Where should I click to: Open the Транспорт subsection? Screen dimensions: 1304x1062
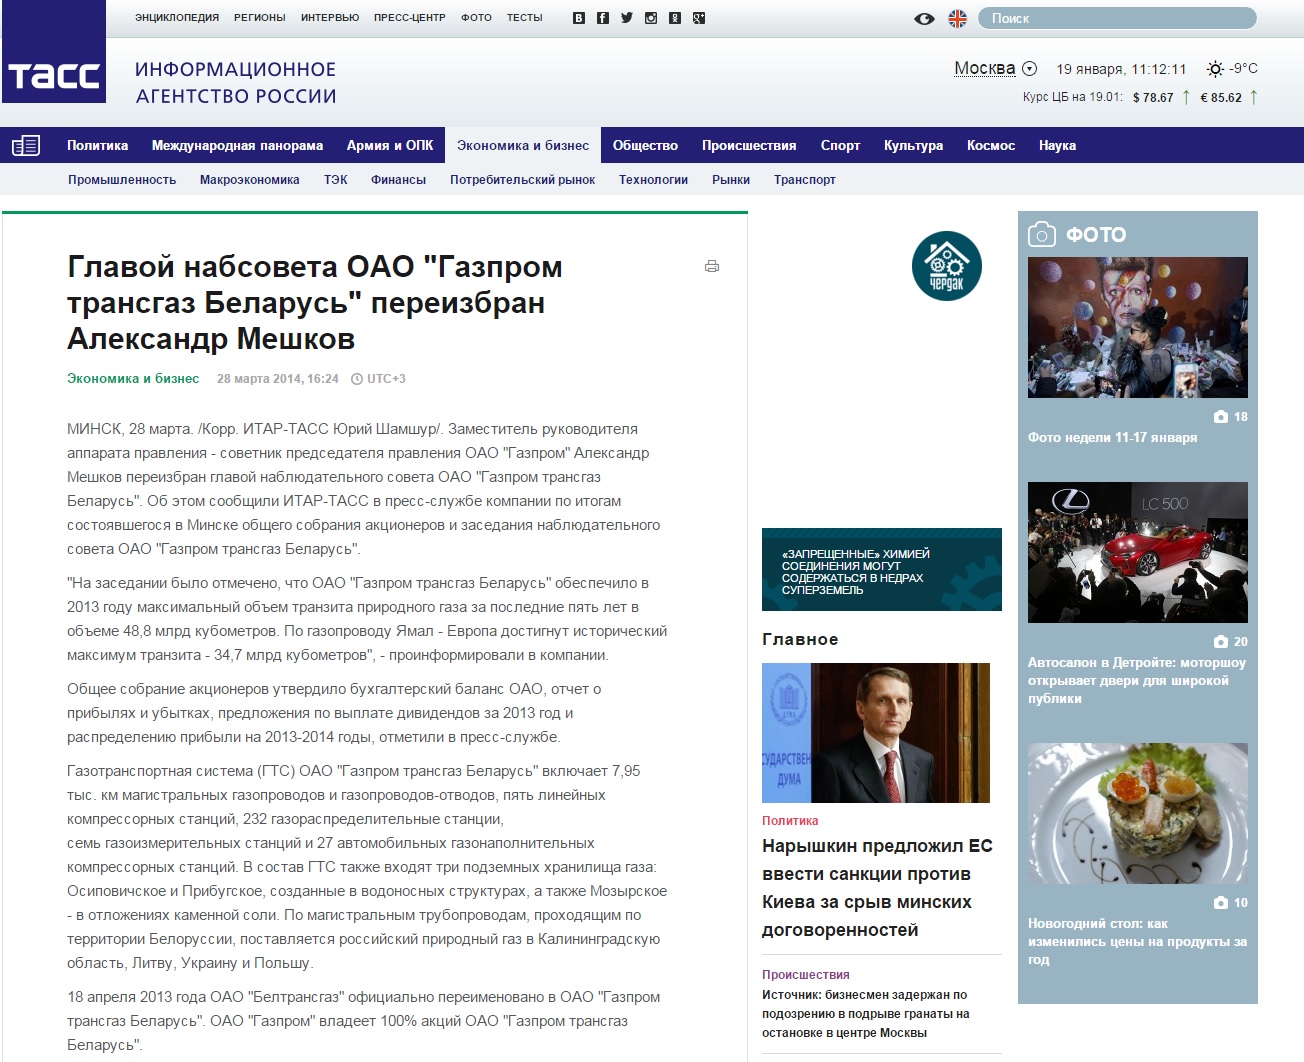[x=805, y=180]
